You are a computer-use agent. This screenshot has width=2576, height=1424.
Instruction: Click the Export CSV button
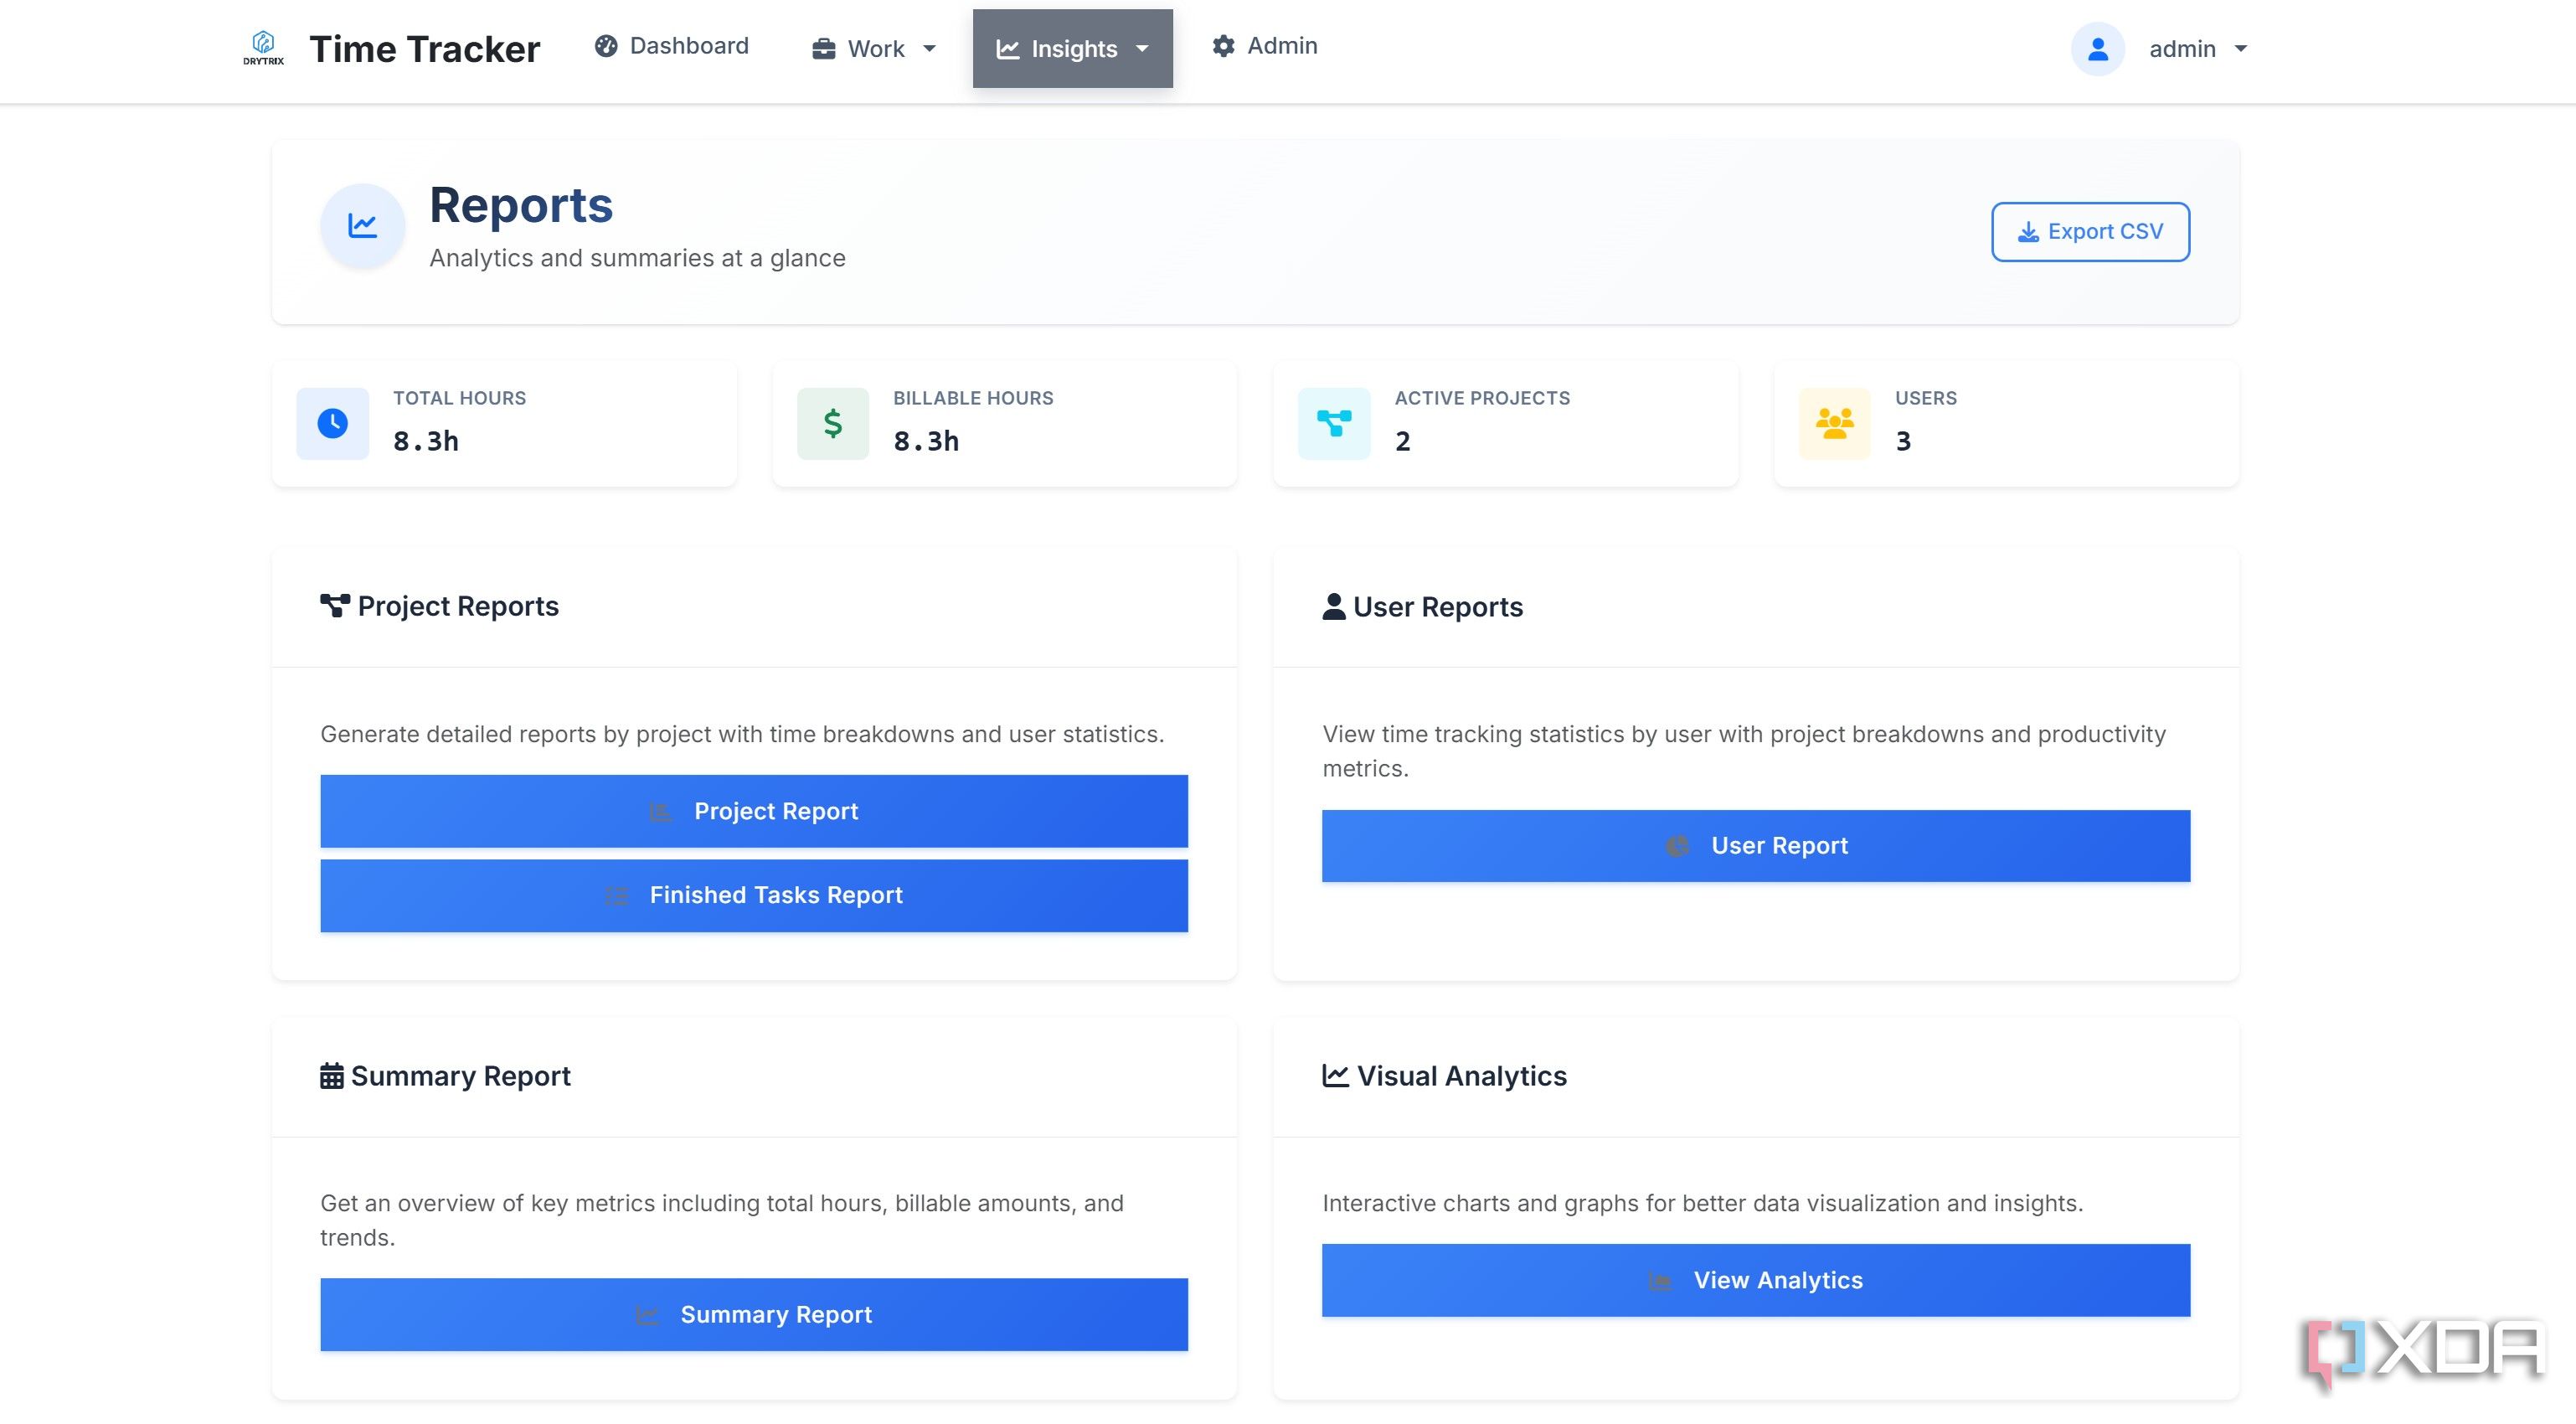click(2090, 232)
